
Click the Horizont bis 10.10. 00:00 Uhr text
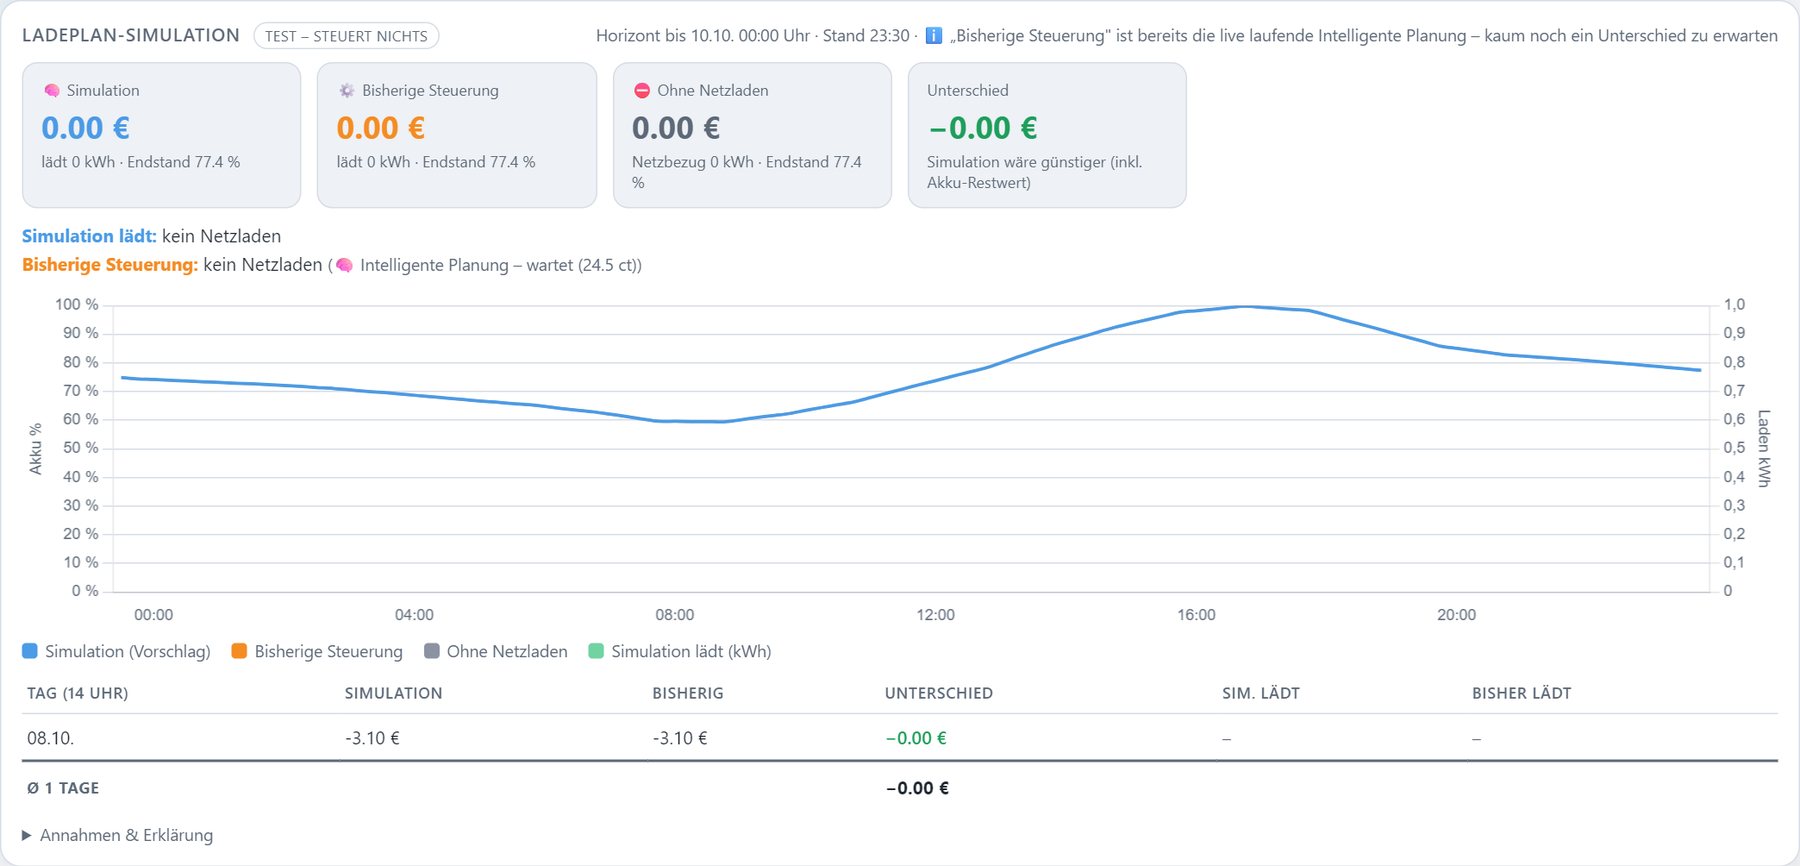(703, 36)
